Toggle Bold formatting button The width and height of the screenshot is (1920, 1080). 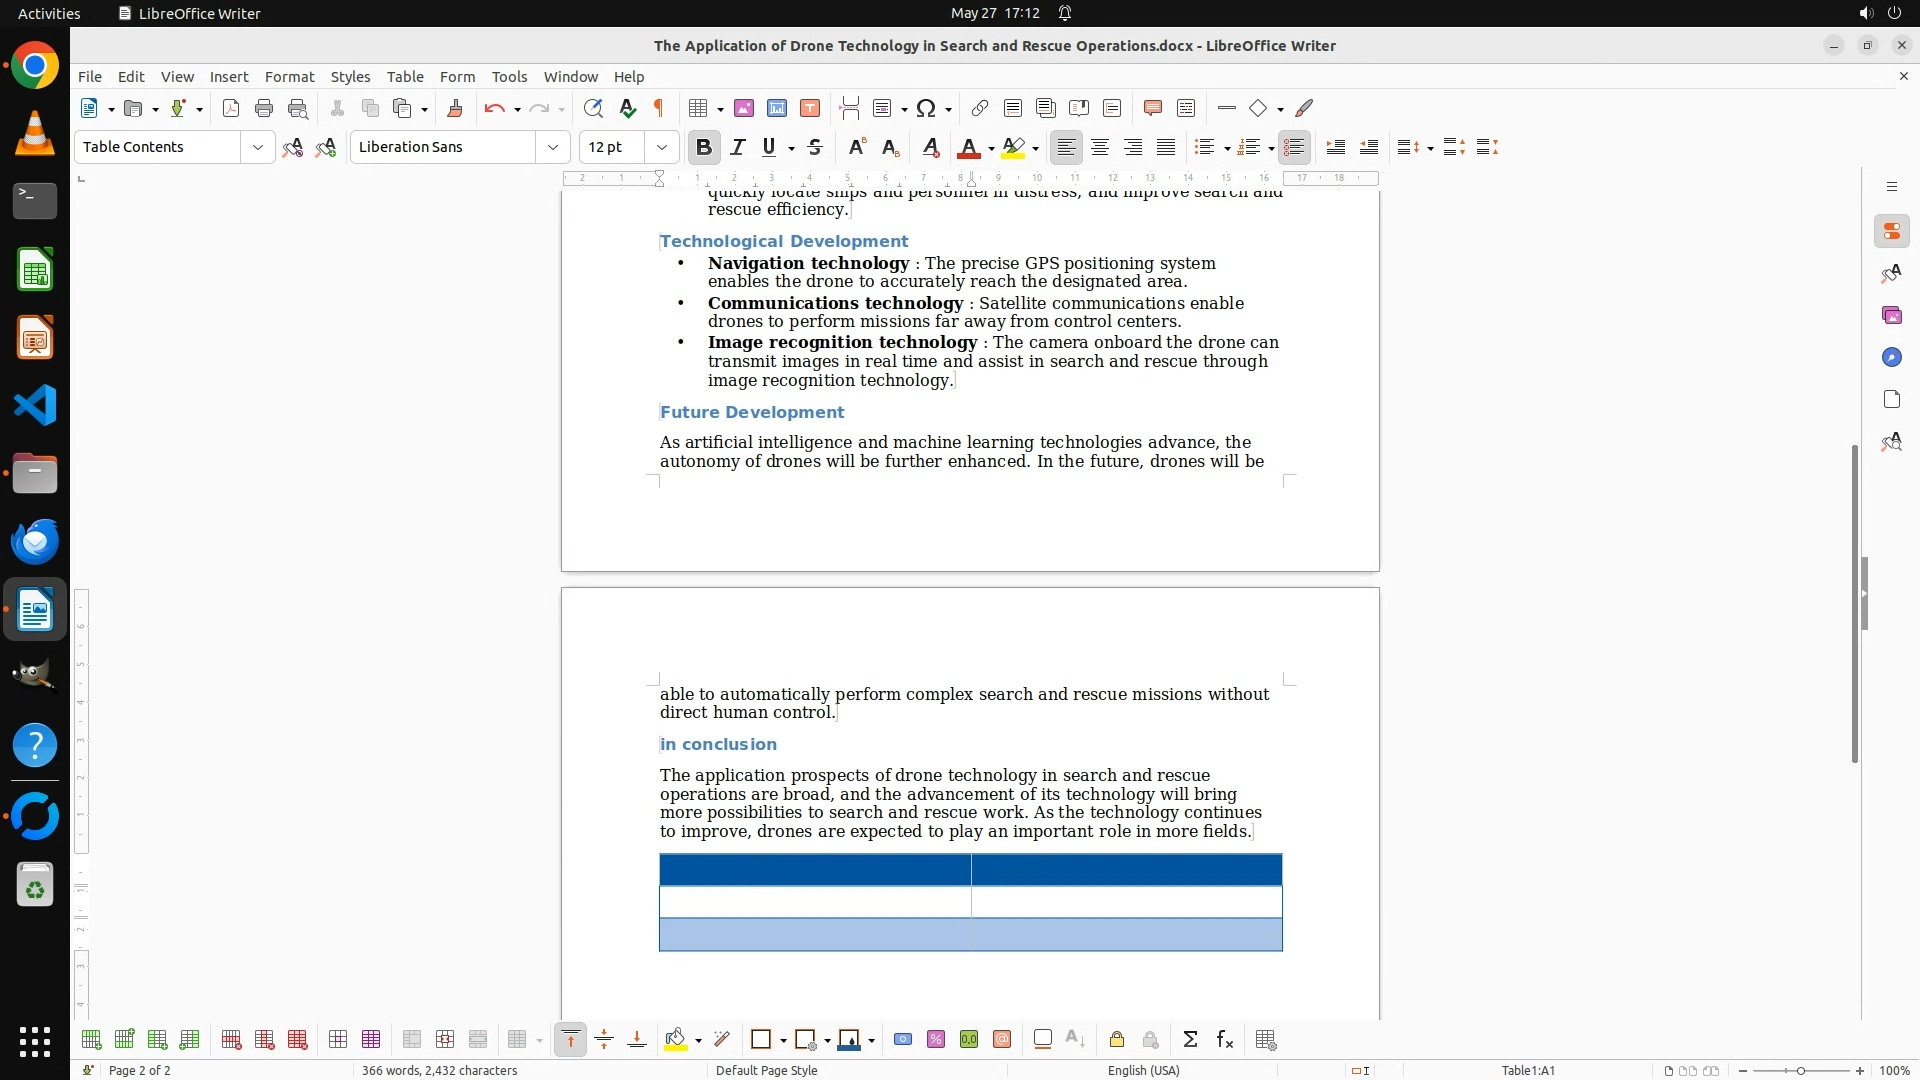[x=703, y=147]
